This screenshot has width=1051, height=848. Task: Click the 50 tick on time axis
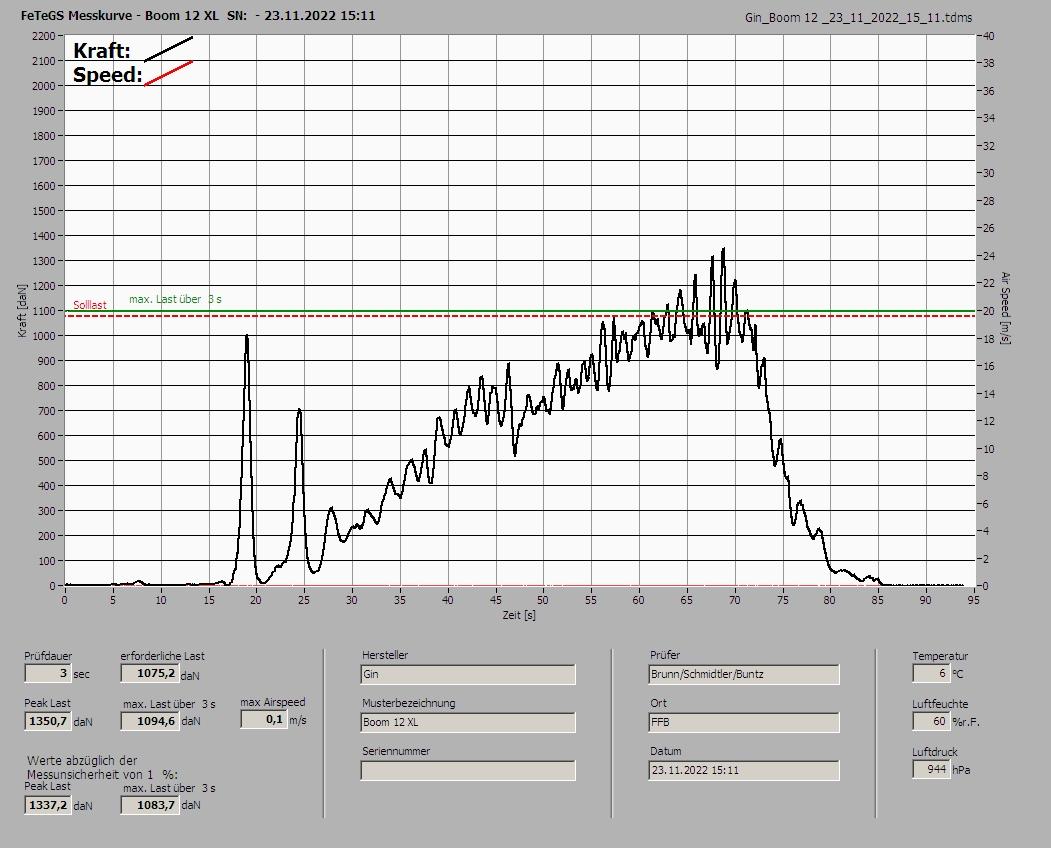[x=543, y=600]
